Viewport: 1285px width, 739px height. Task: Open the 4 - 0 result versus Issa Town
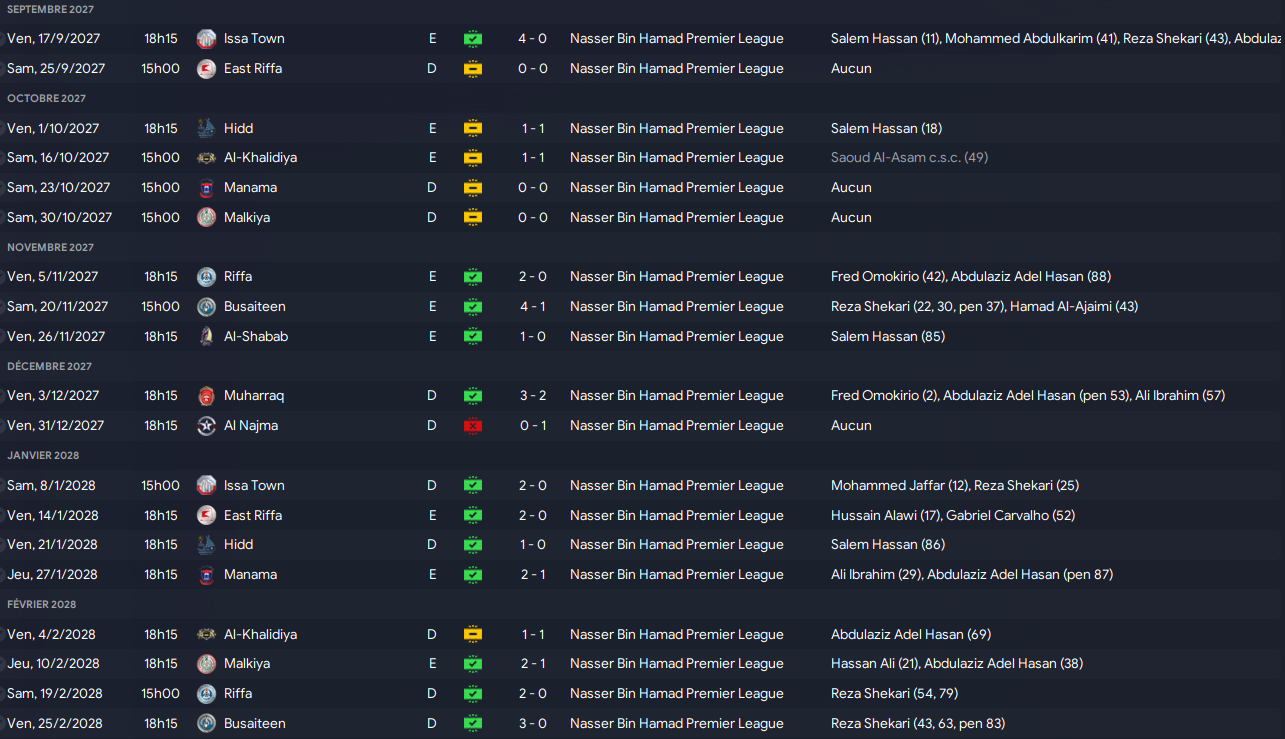(x=533, y=39)
